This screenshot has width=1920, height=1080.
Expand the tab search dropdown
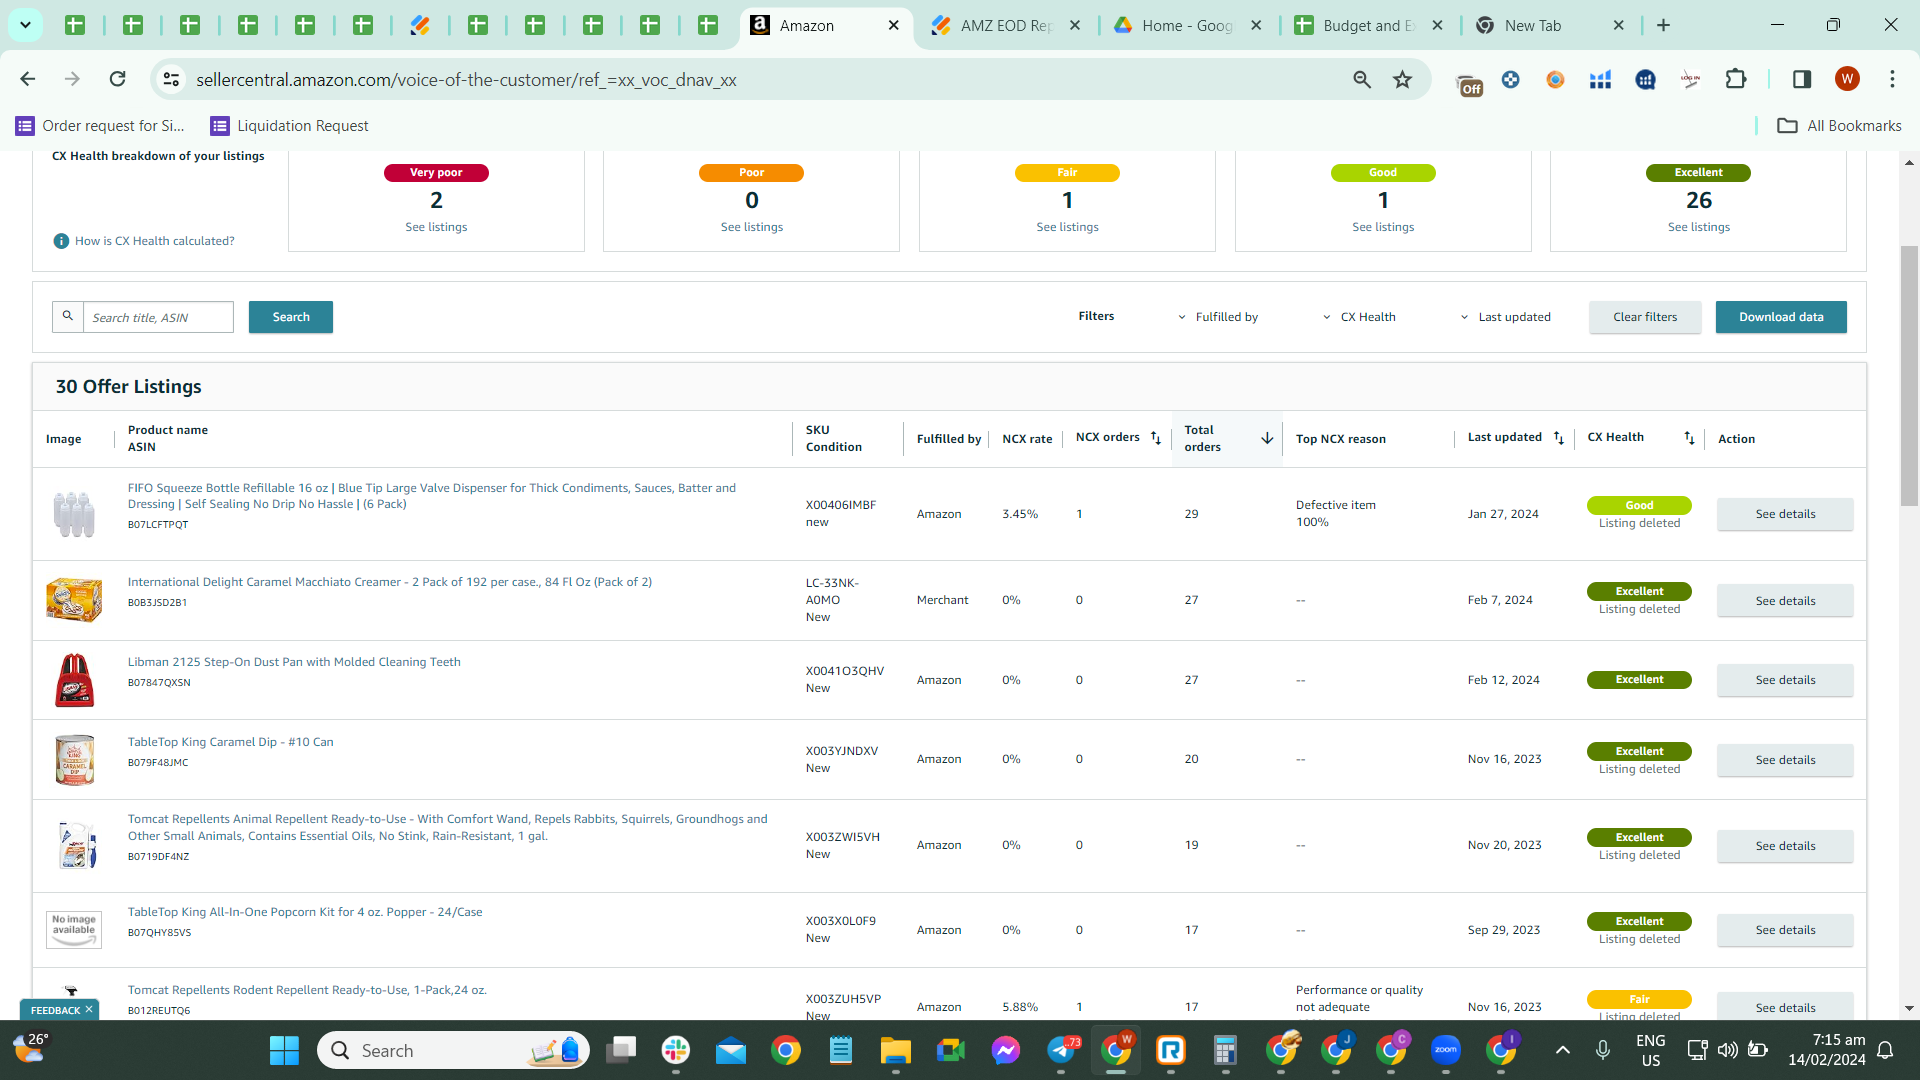25,25
